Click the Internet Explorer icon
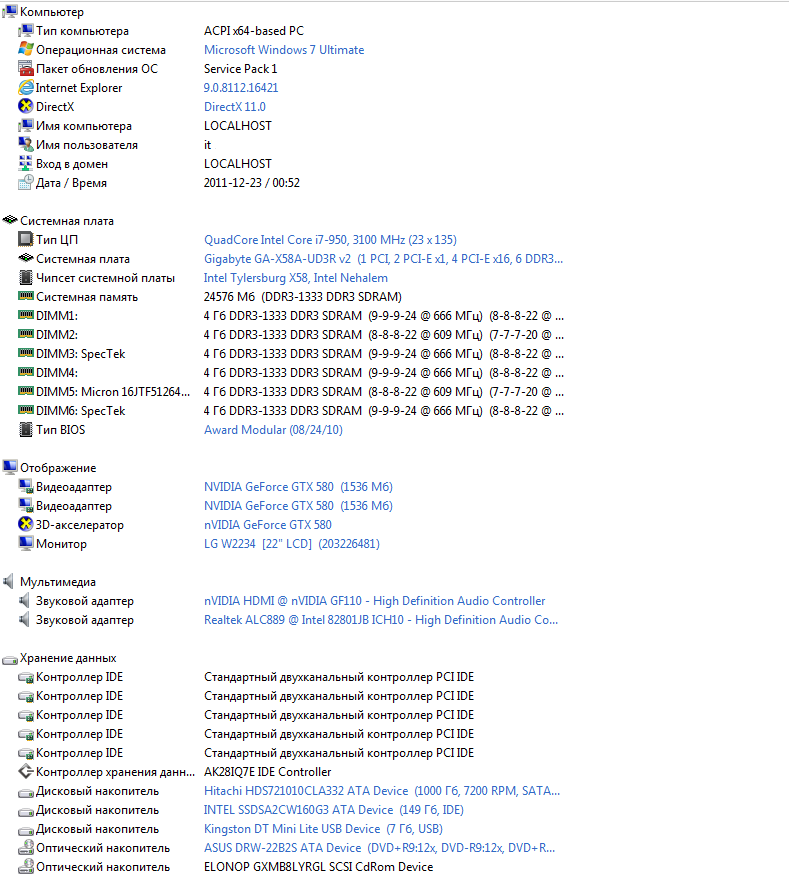The width and height of the screenshot is (789, 874). [26, 88]
